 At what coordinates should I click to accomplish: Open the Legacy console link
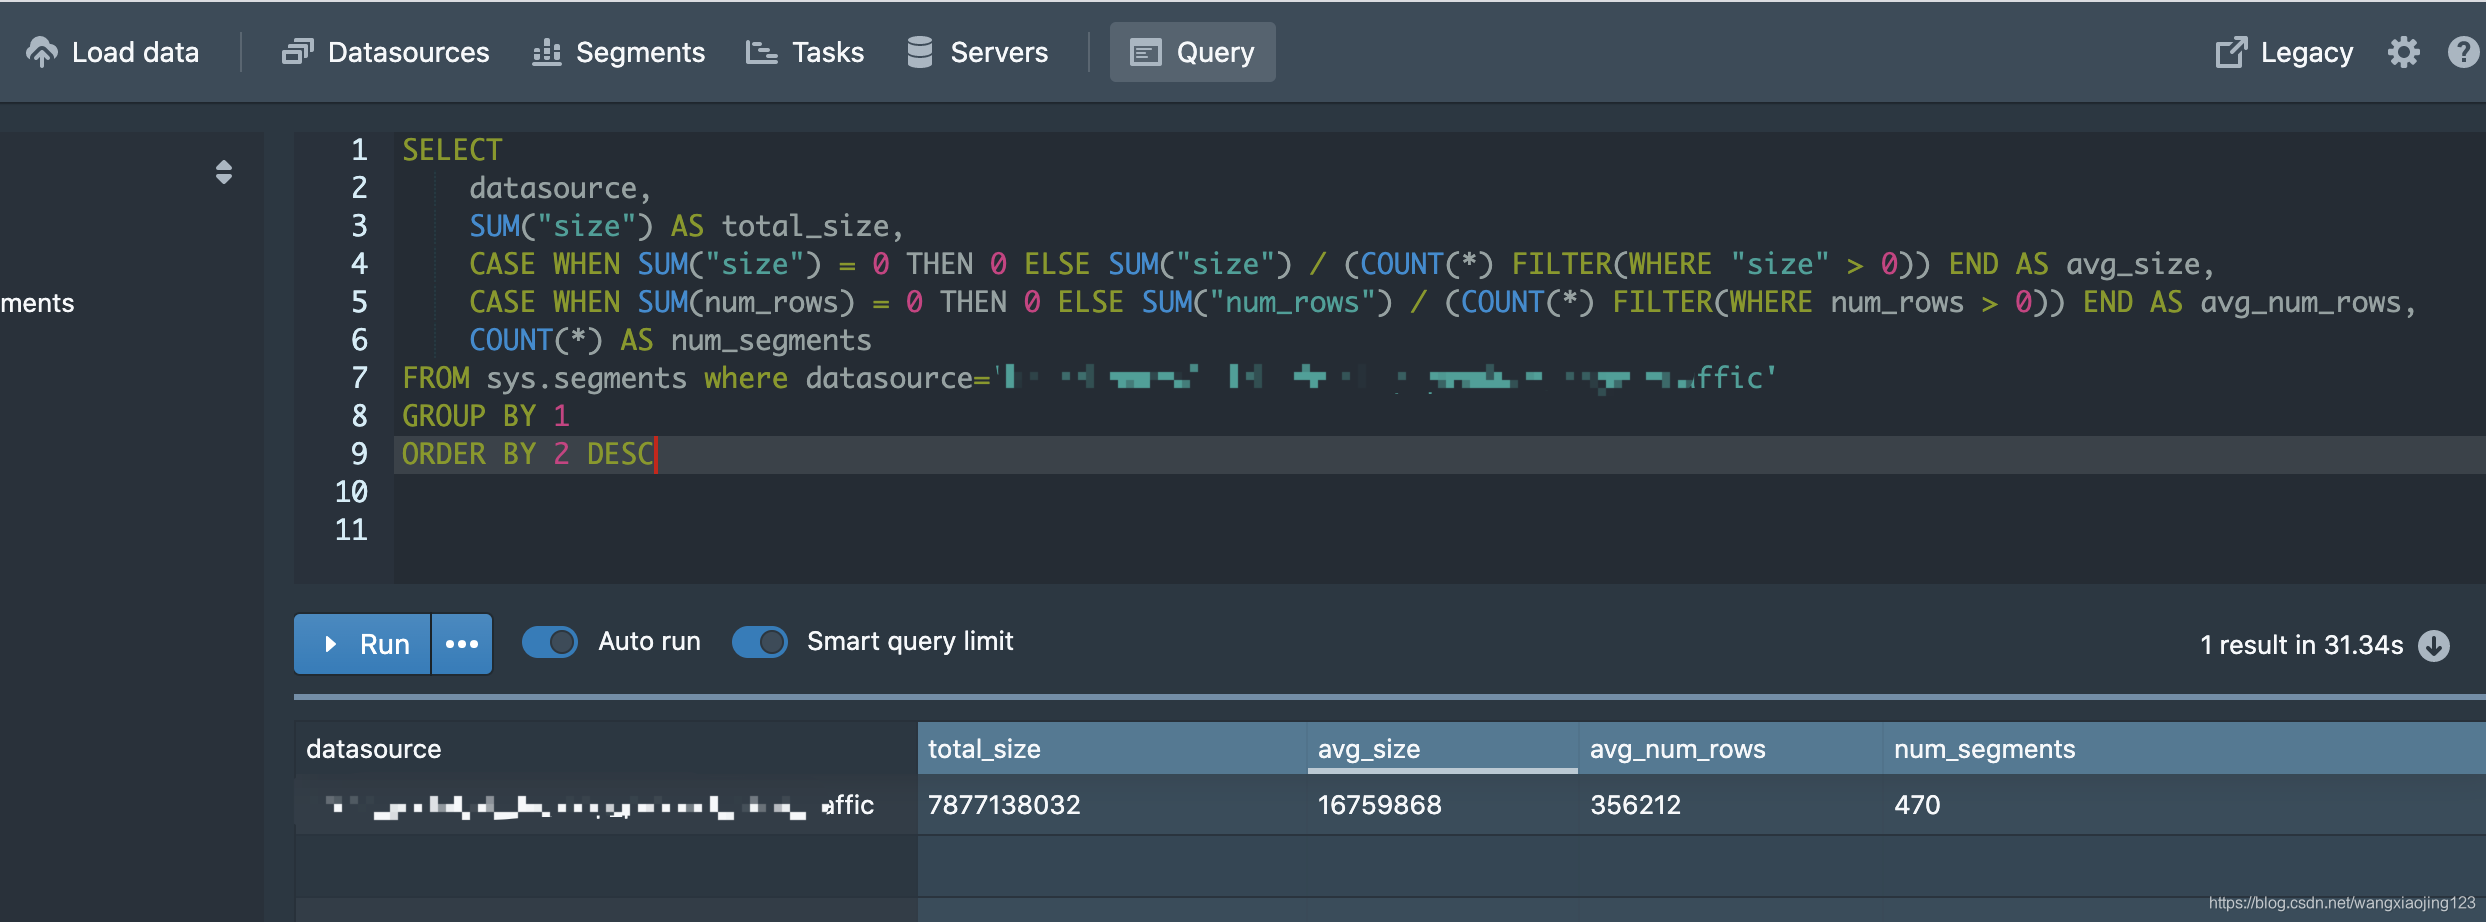point(2284,52)
